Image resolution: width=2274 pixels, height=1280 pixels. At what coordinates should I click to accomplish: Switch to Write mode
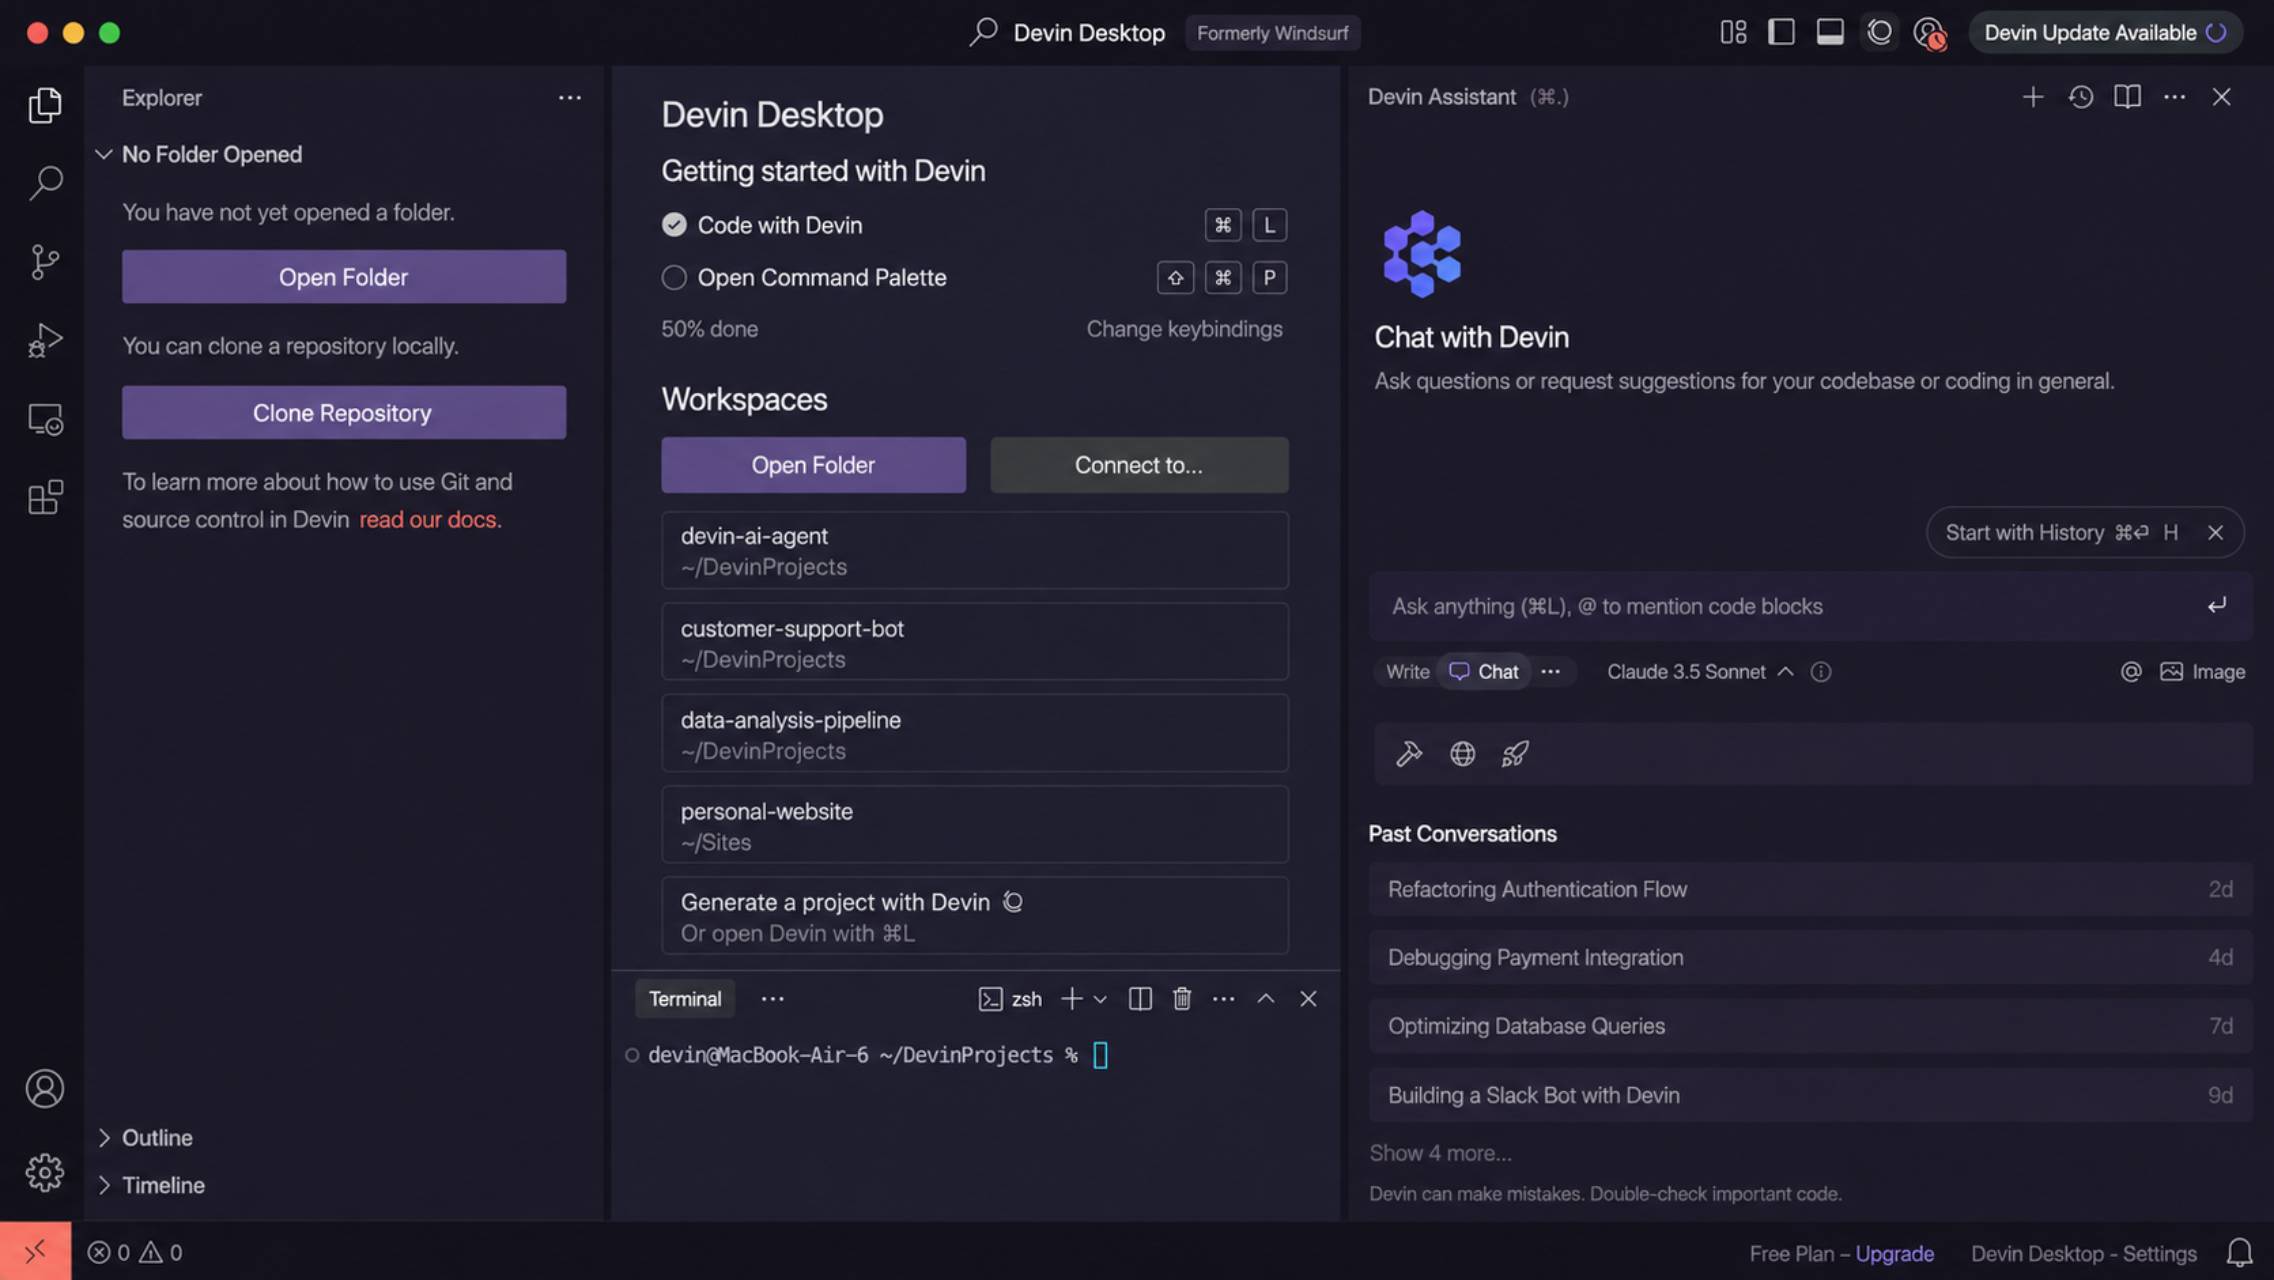pos(1407,672)
